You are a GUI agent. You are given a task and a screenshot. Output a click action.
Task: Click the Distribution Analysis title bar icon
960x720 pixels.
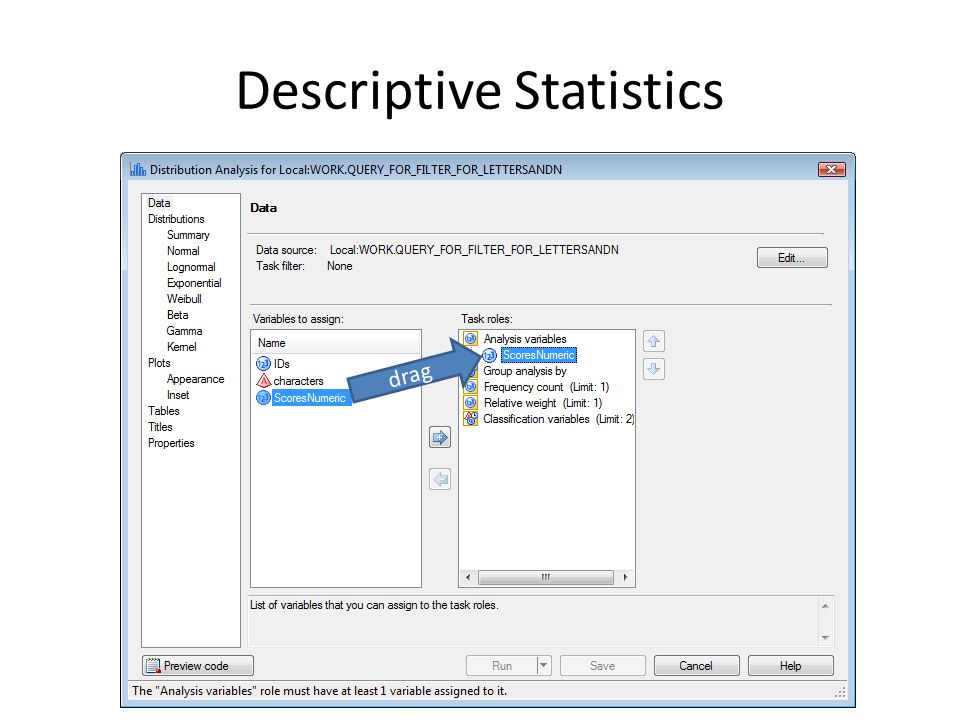(x=138, y=169)
